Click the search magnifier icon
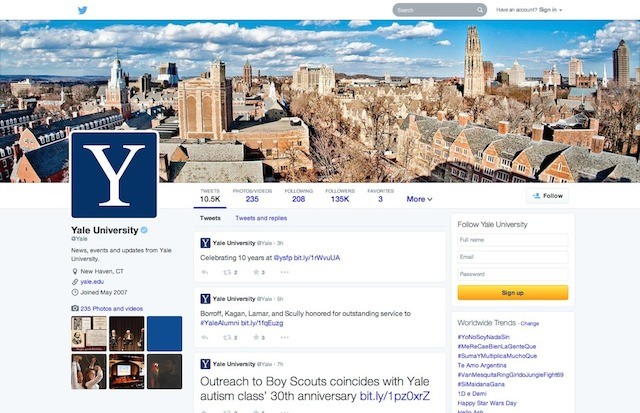This screenshot has width=640, height=413. (480, 10)
